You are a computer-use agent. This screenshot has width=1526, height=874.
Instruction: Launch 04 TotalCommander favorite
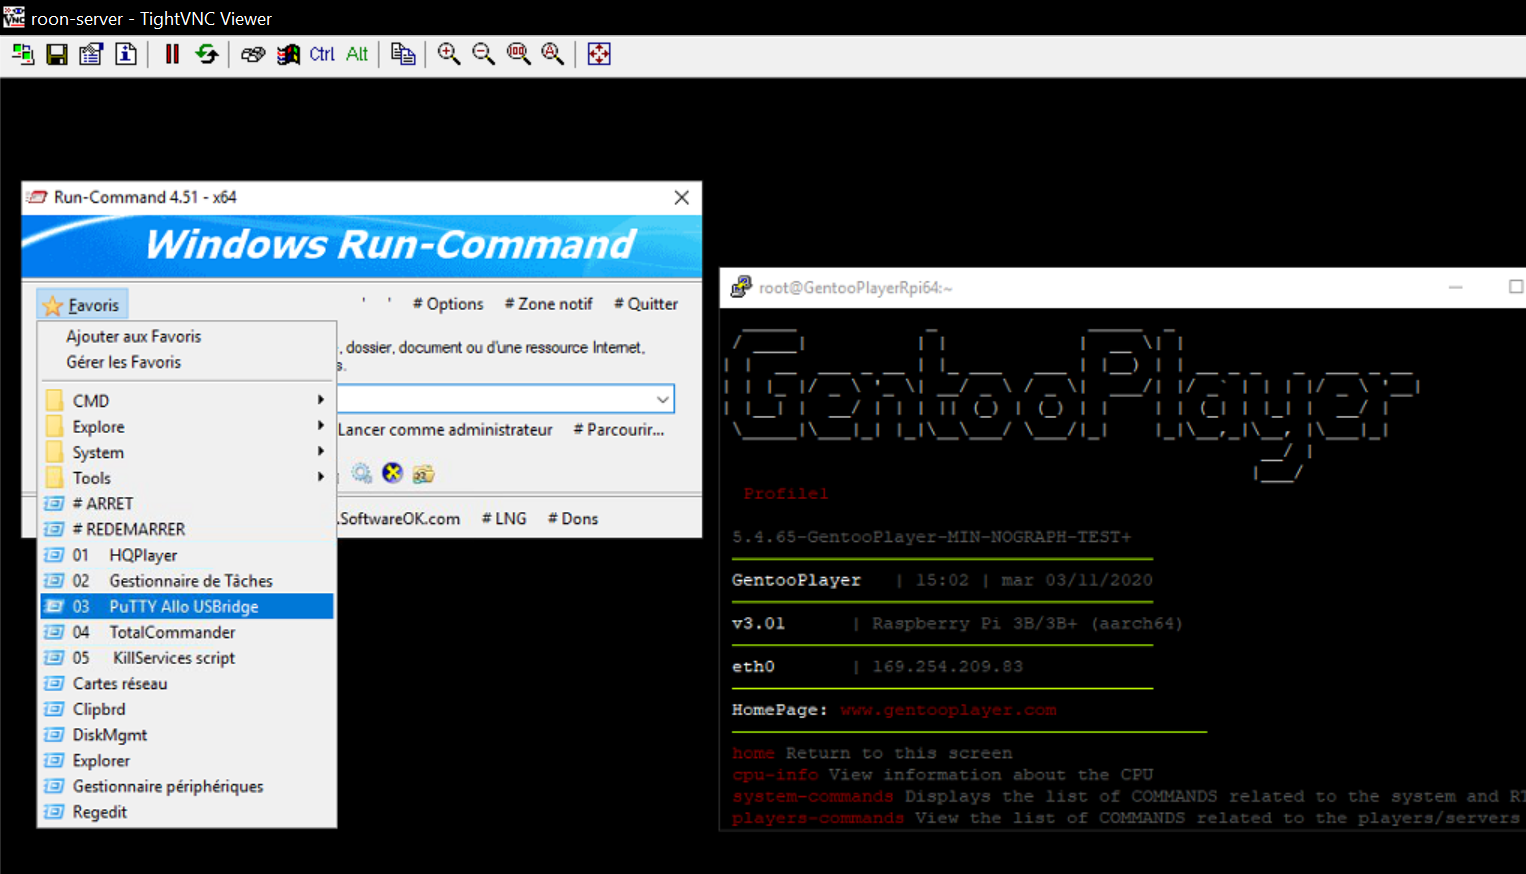186,632
